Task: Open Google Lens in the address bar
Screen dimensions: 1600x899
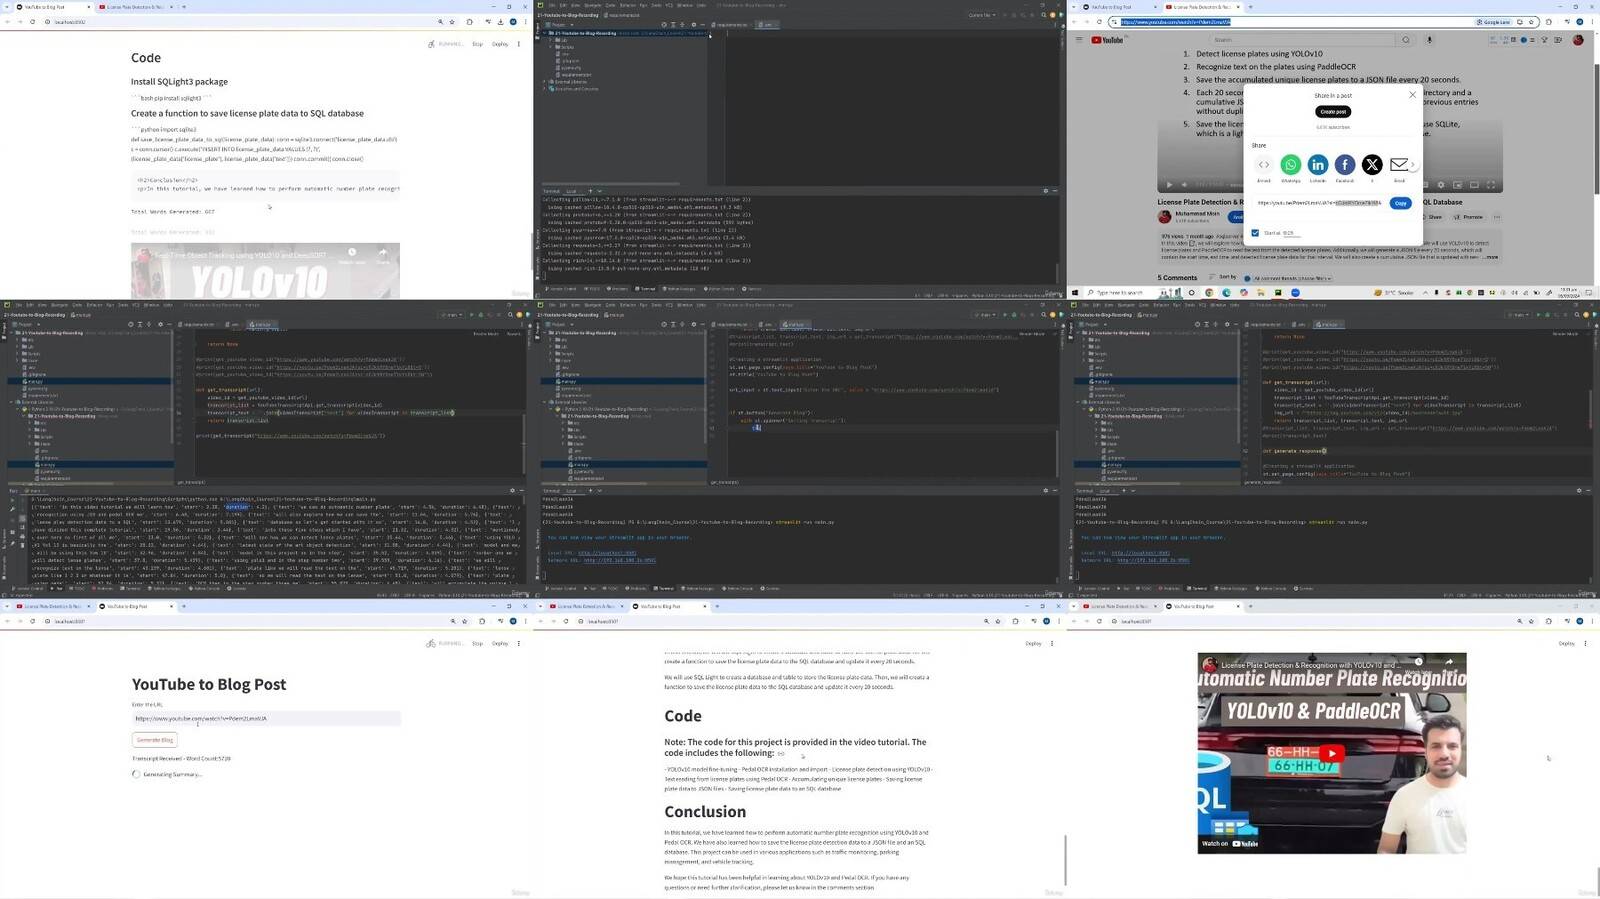Action: tap(1493, 22)
